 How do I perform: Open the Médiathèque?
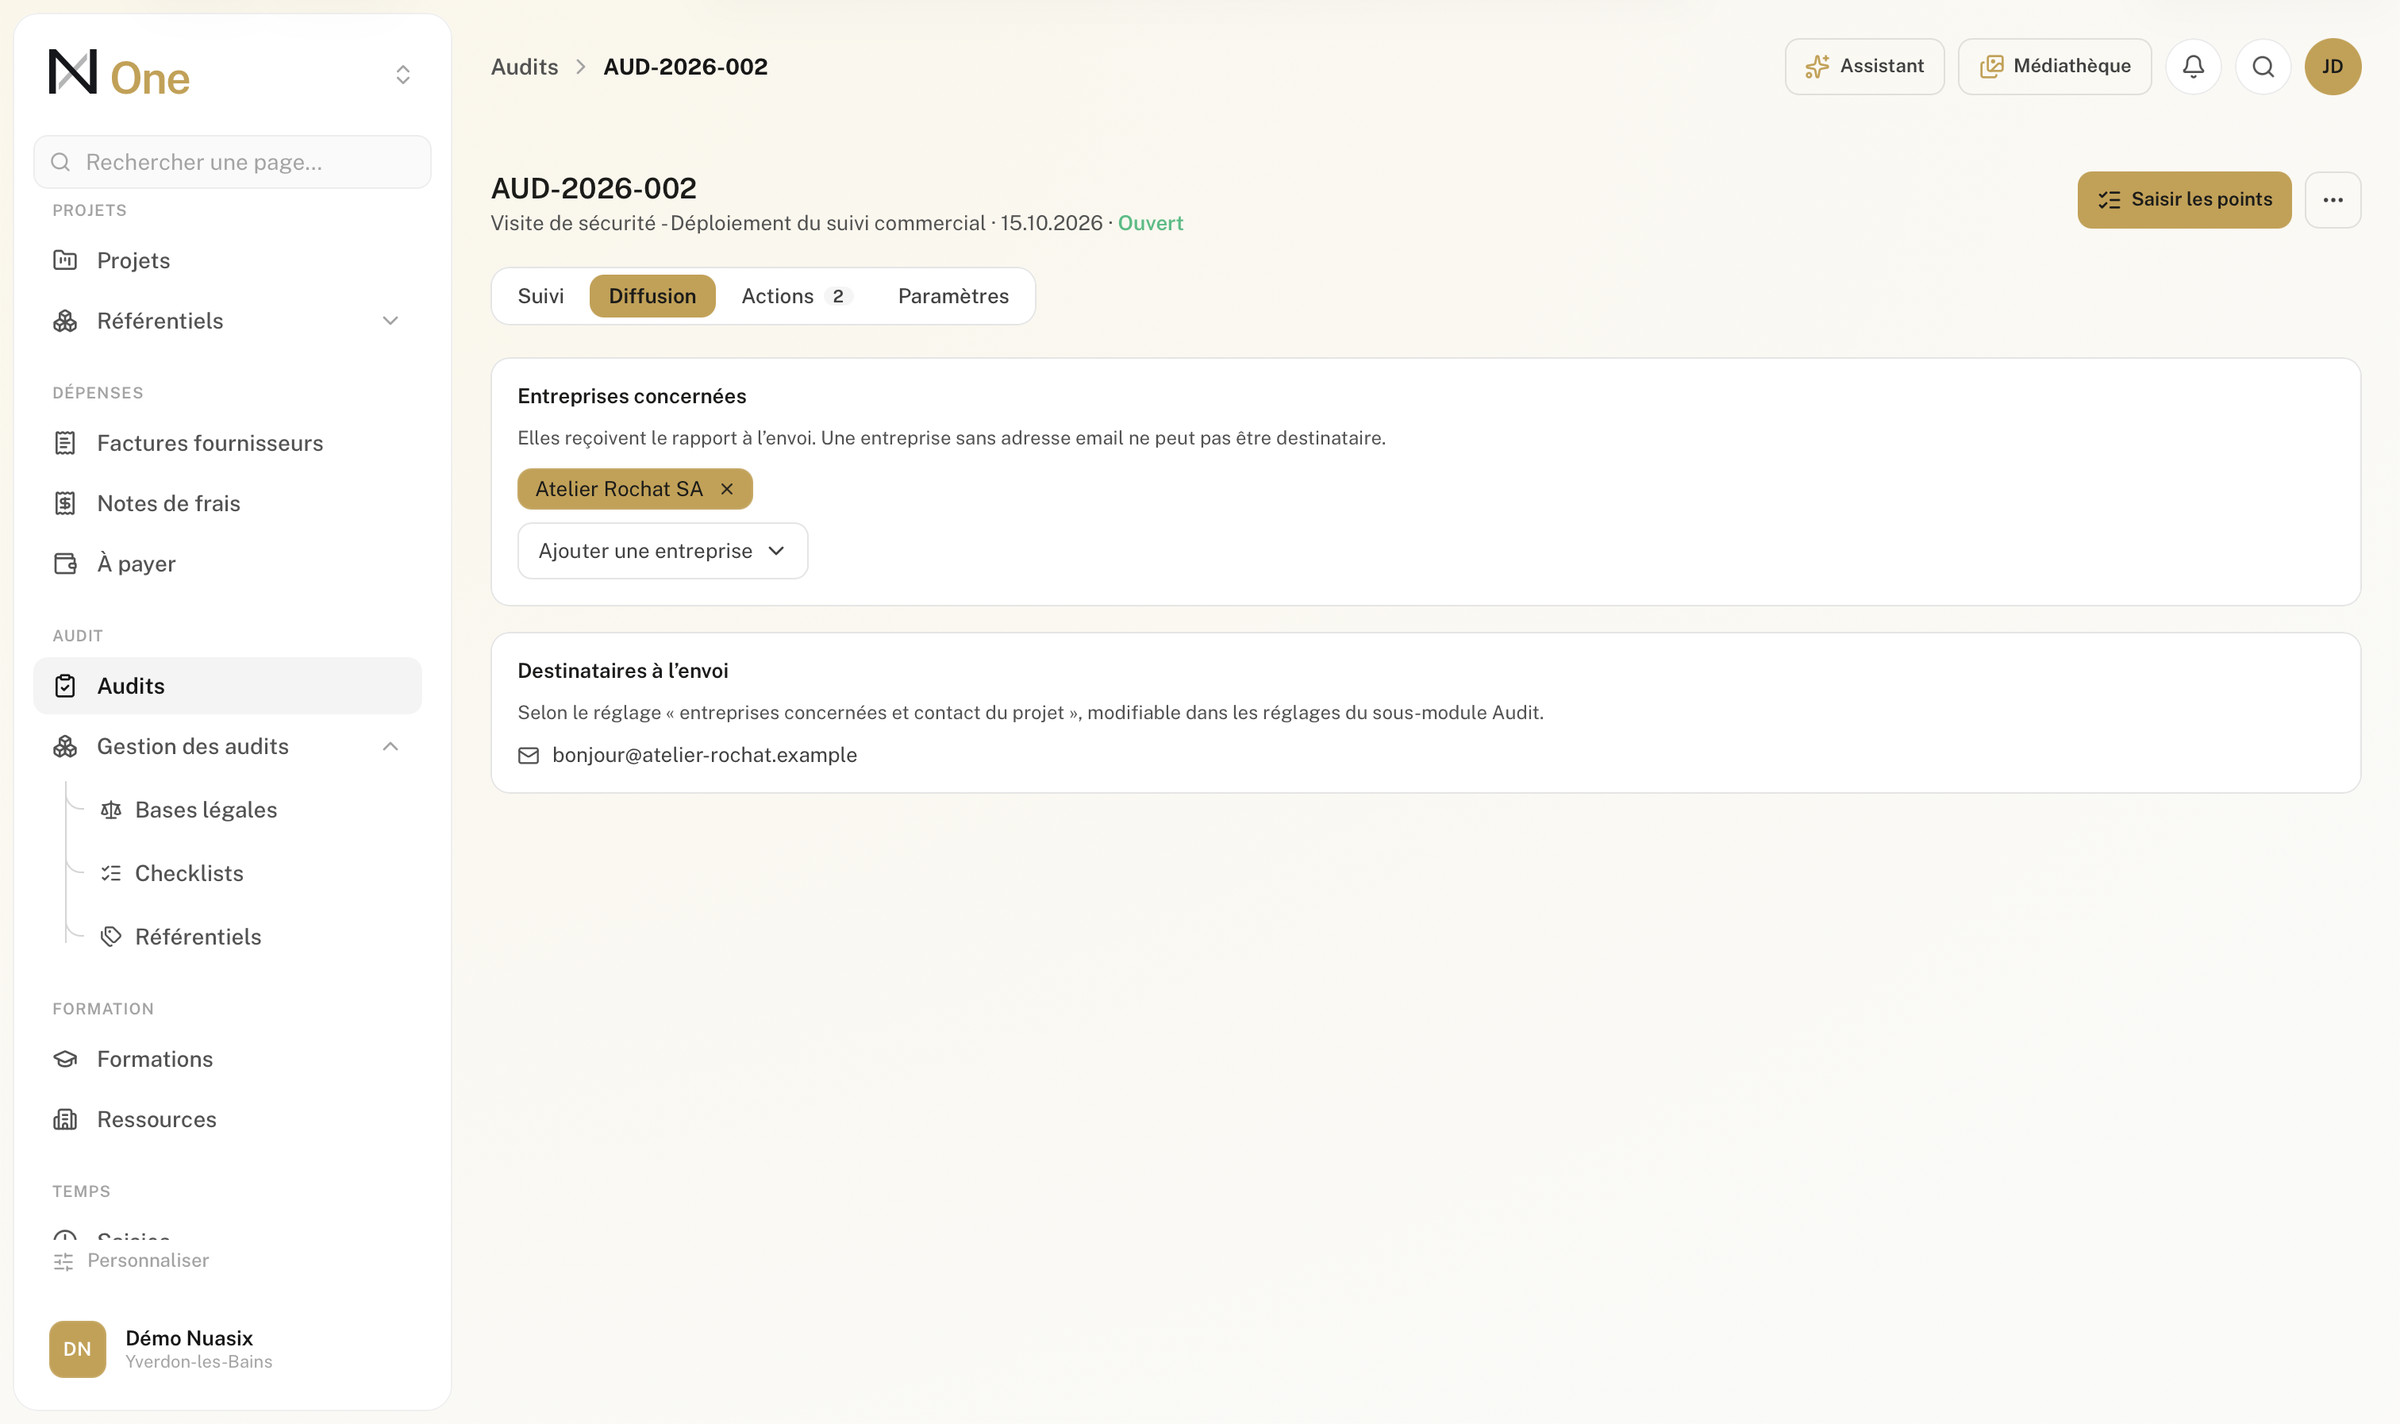click(x=2054, y=66)
